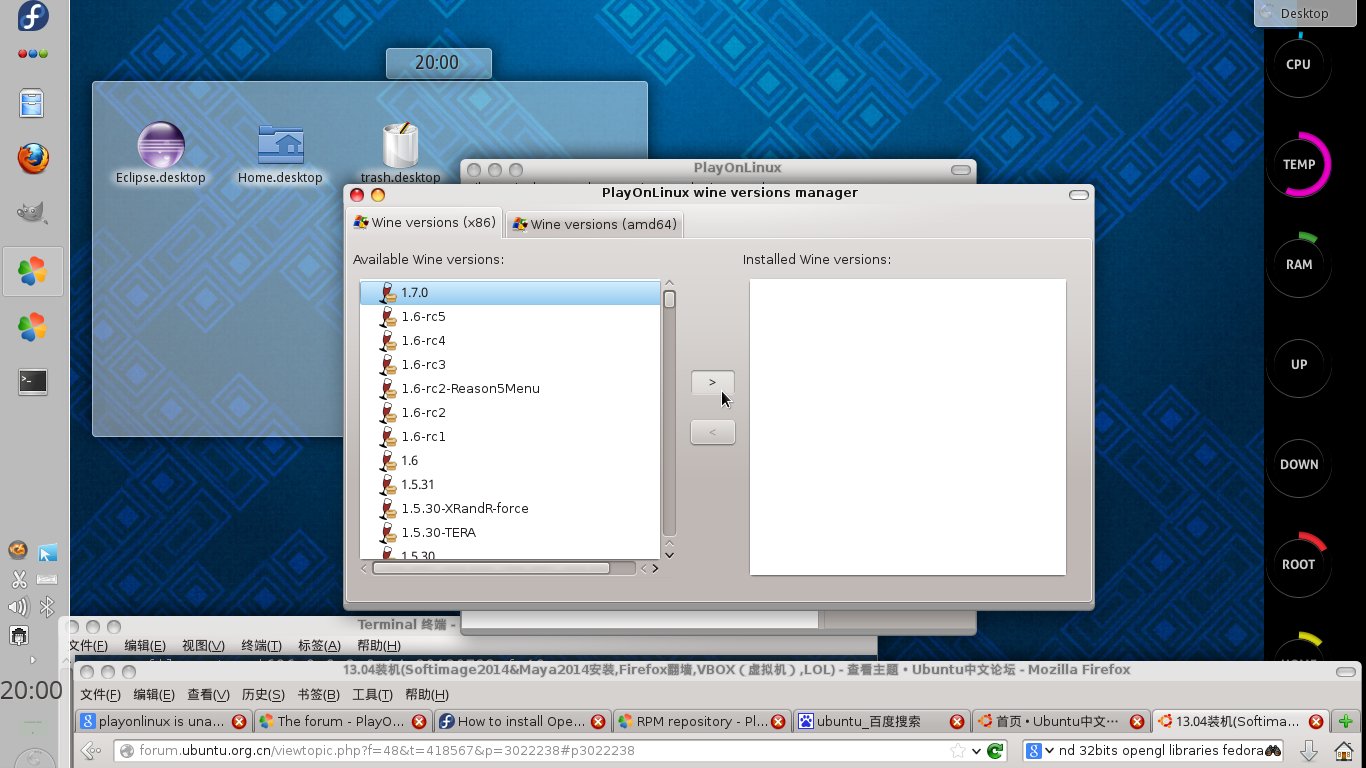Click the wine glass icon beside 1.5.31

(x=388, y=485)
